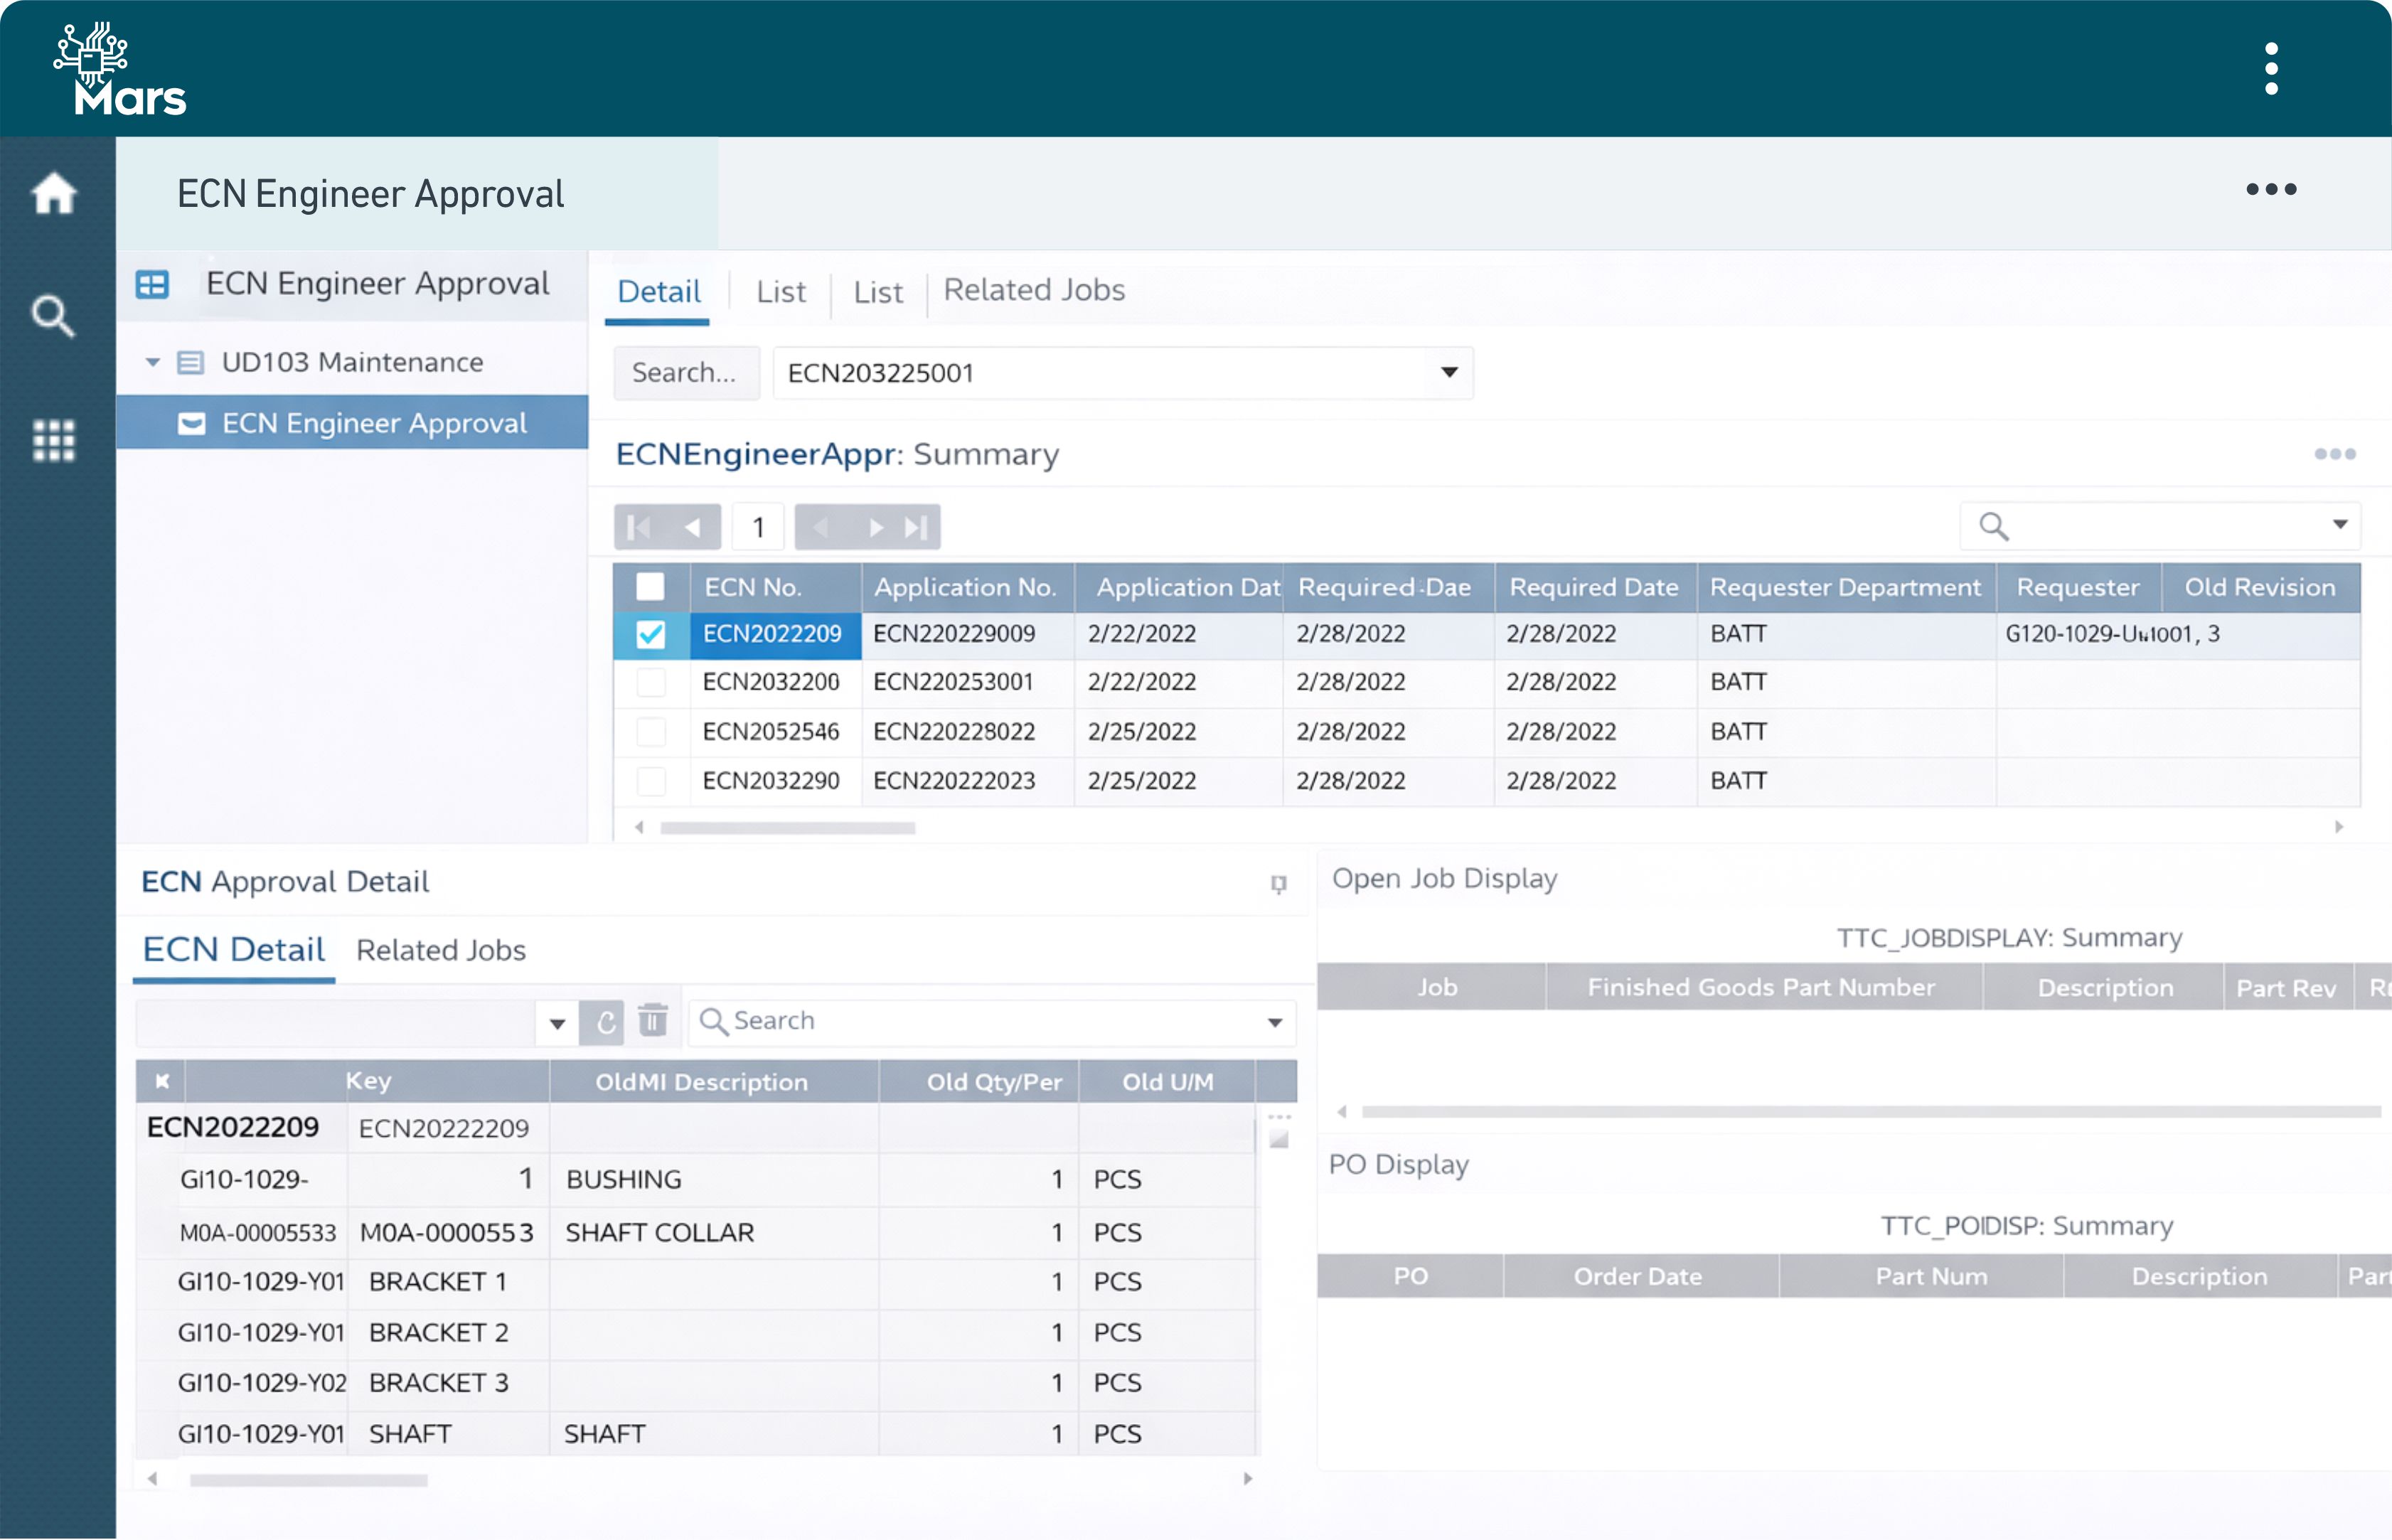Click the magnifier icon above the summary table

pyautogui.click(x=1994, y=525)
